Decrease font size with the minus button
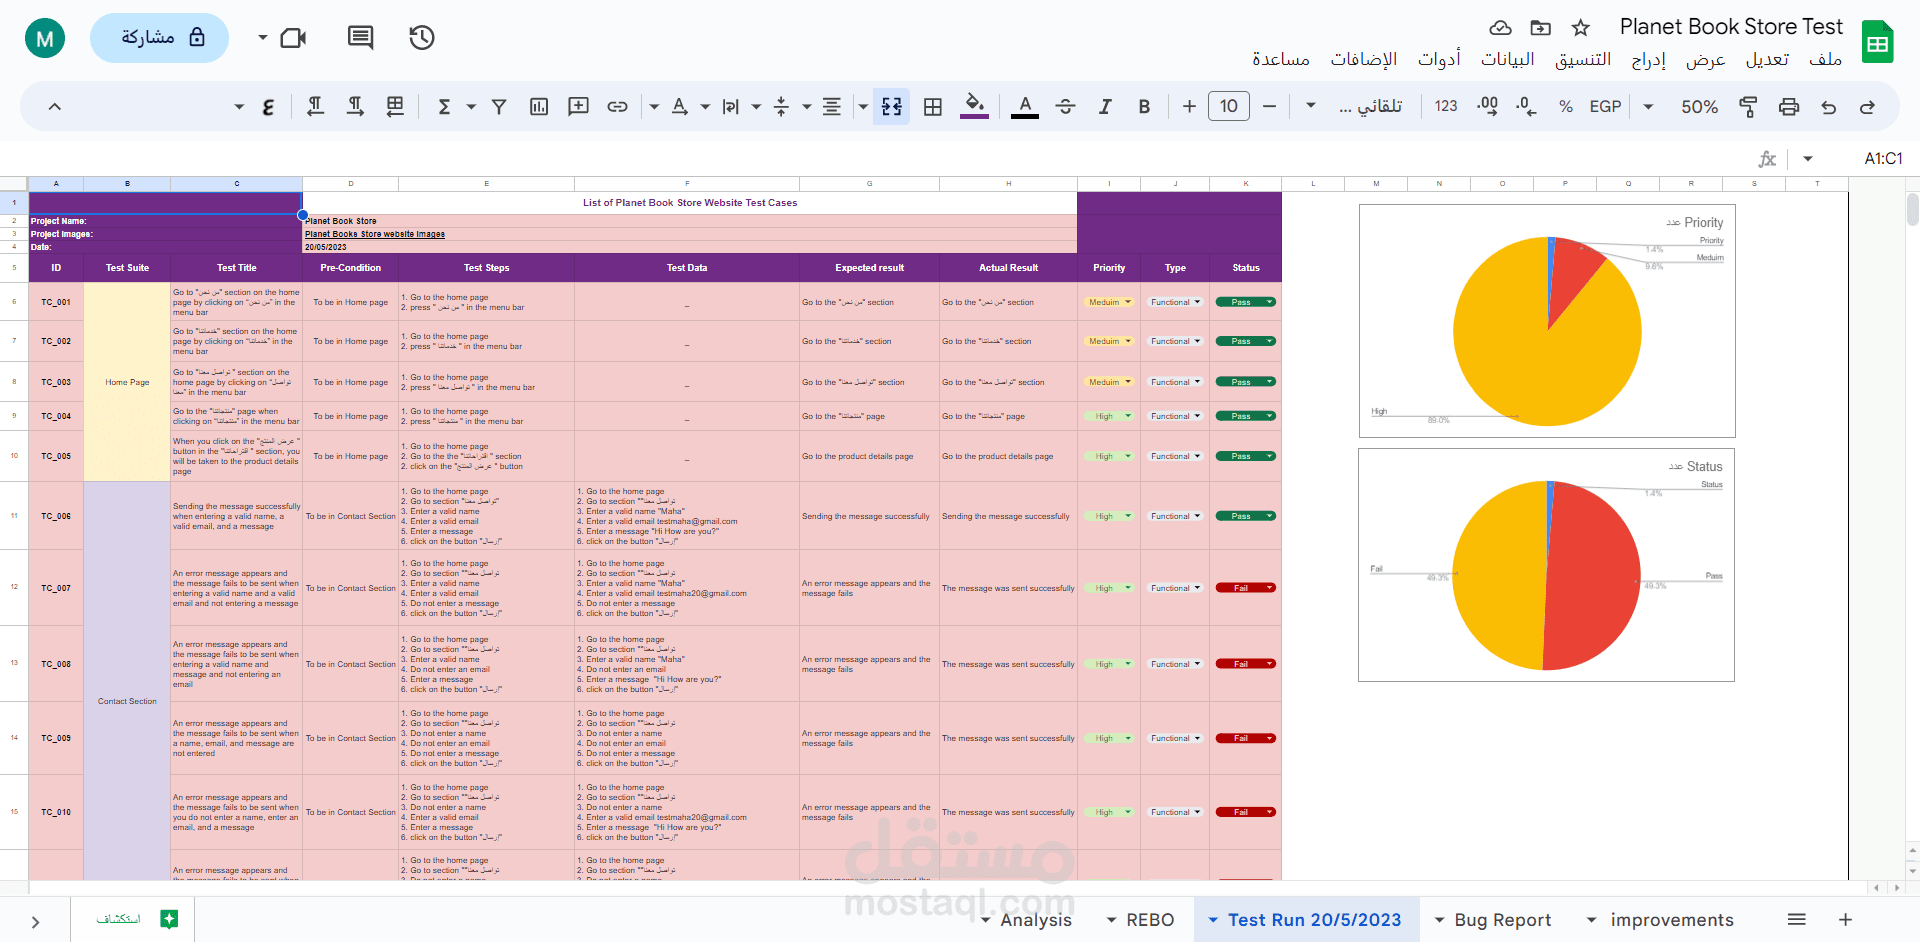This screenshot has width=1920, height=942. coord(1270,107)
